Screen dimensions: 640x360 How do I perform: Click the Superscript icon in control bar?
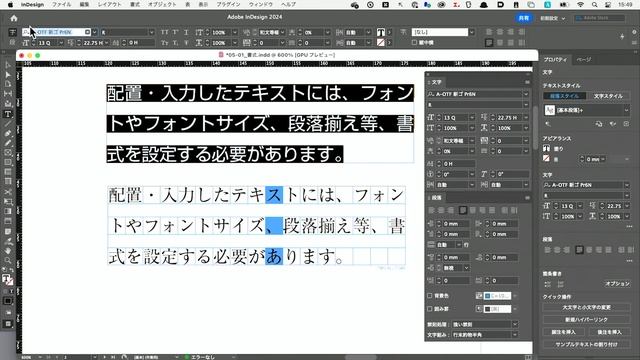(175, 32)
